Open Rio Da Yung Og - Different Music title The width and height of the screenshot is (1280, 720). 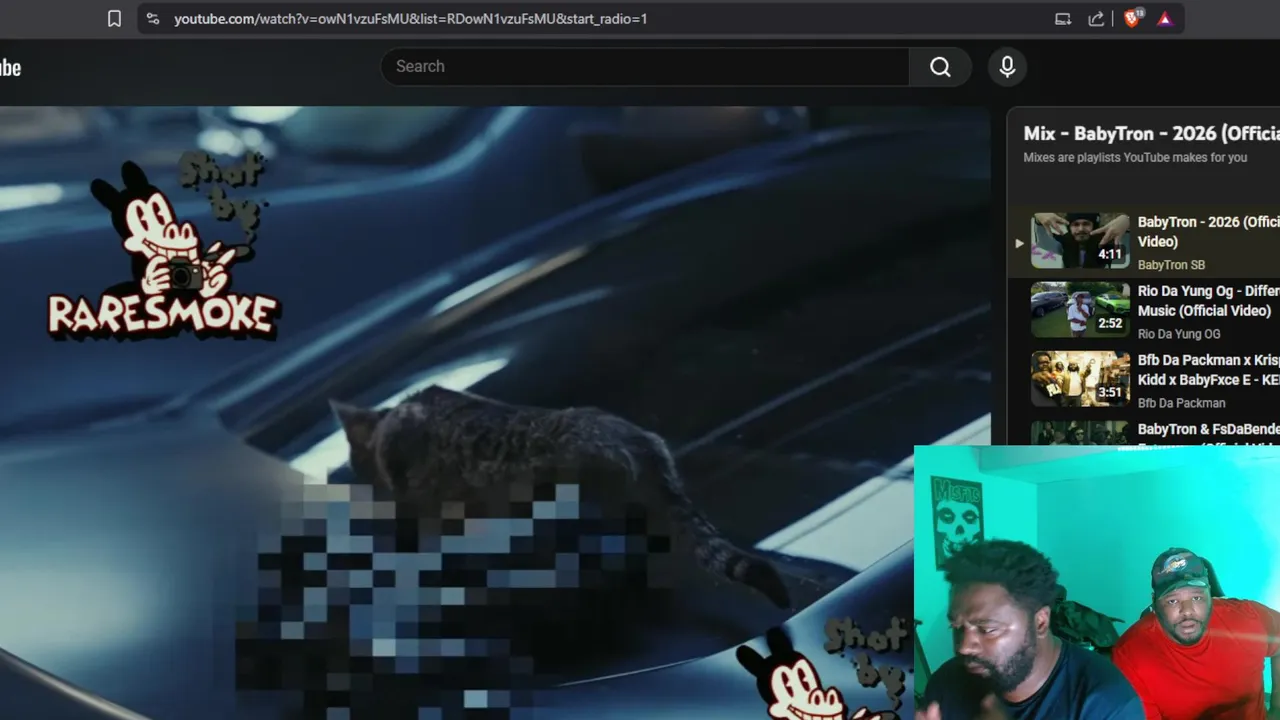[1208, 300]
